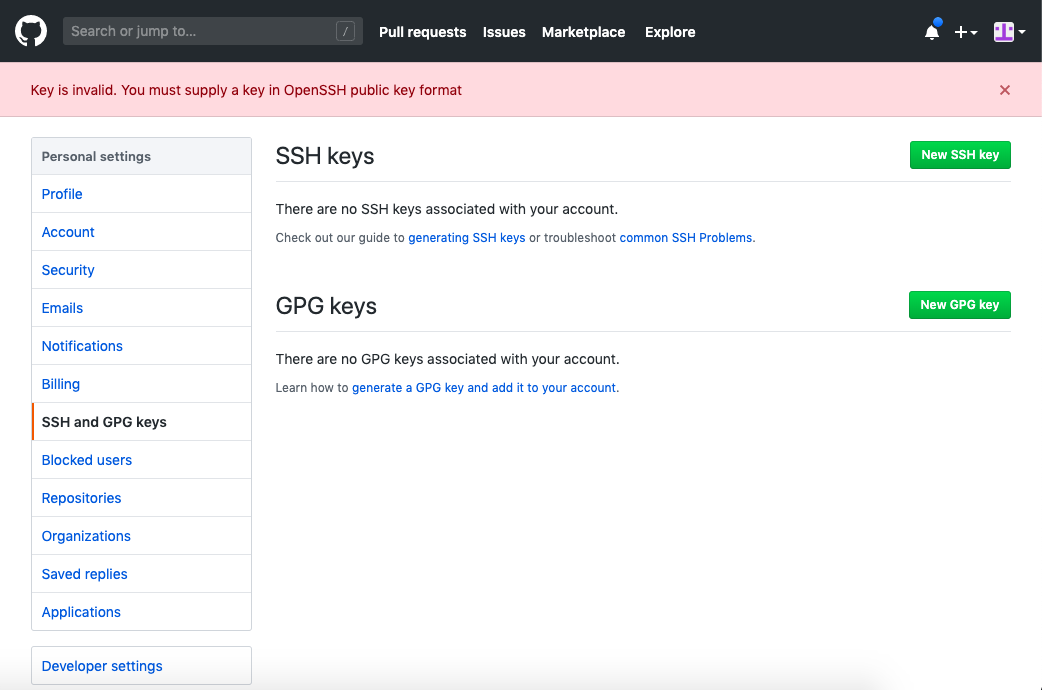Expand the plus create-new dropdown
1042x690 pixels.
(966, 32)
